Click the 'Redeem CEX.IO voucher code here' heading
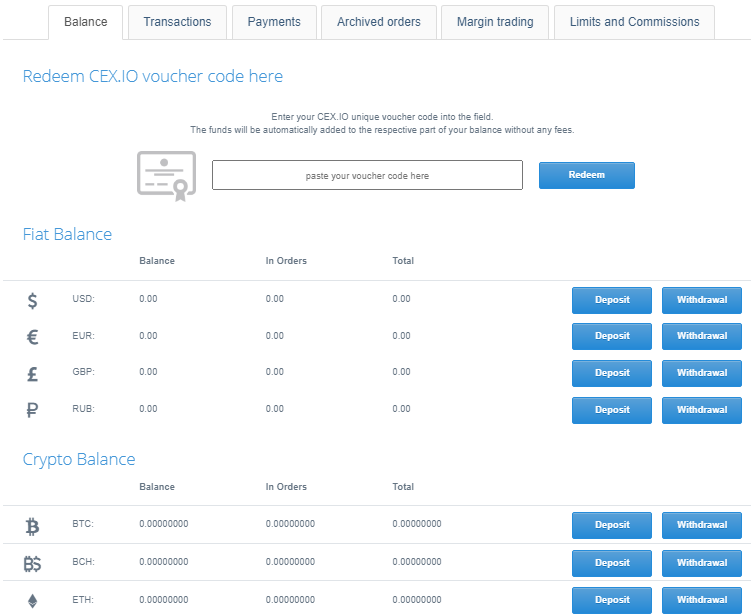751x616 pixels. 153,76
